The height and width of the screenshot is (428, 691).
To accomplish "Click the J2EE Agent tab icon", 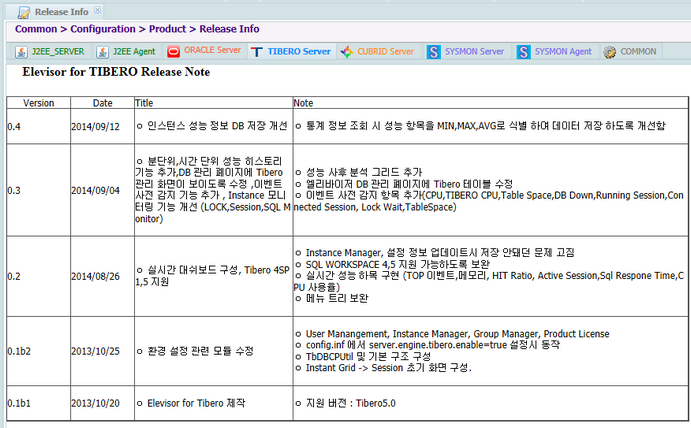I will [103, 52].
